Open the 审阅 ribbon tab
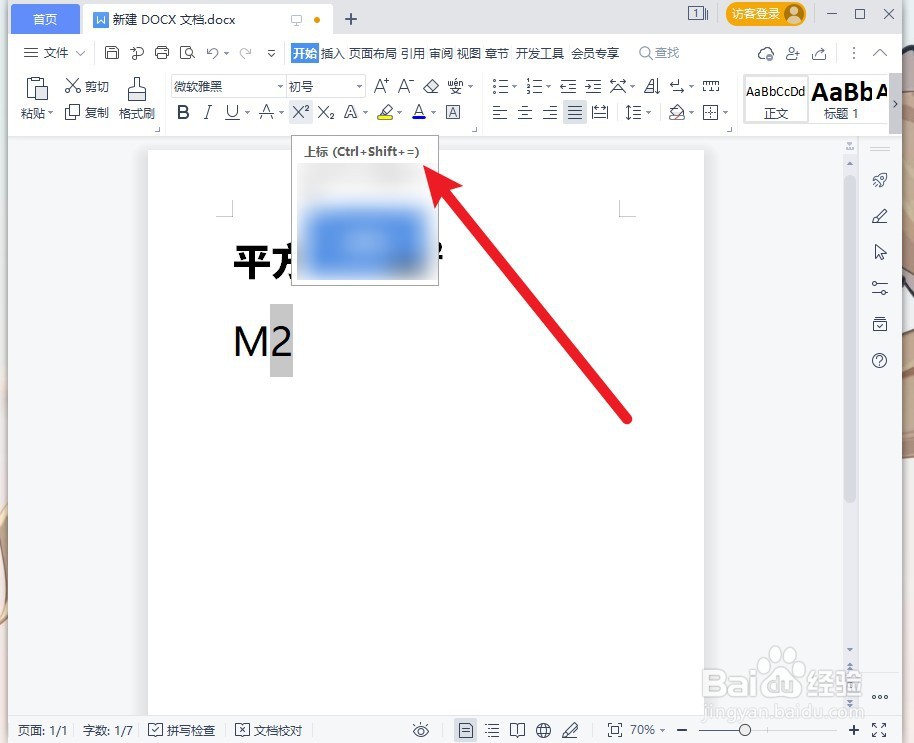Viewport: 914px width, 743px height. (440, 53)
